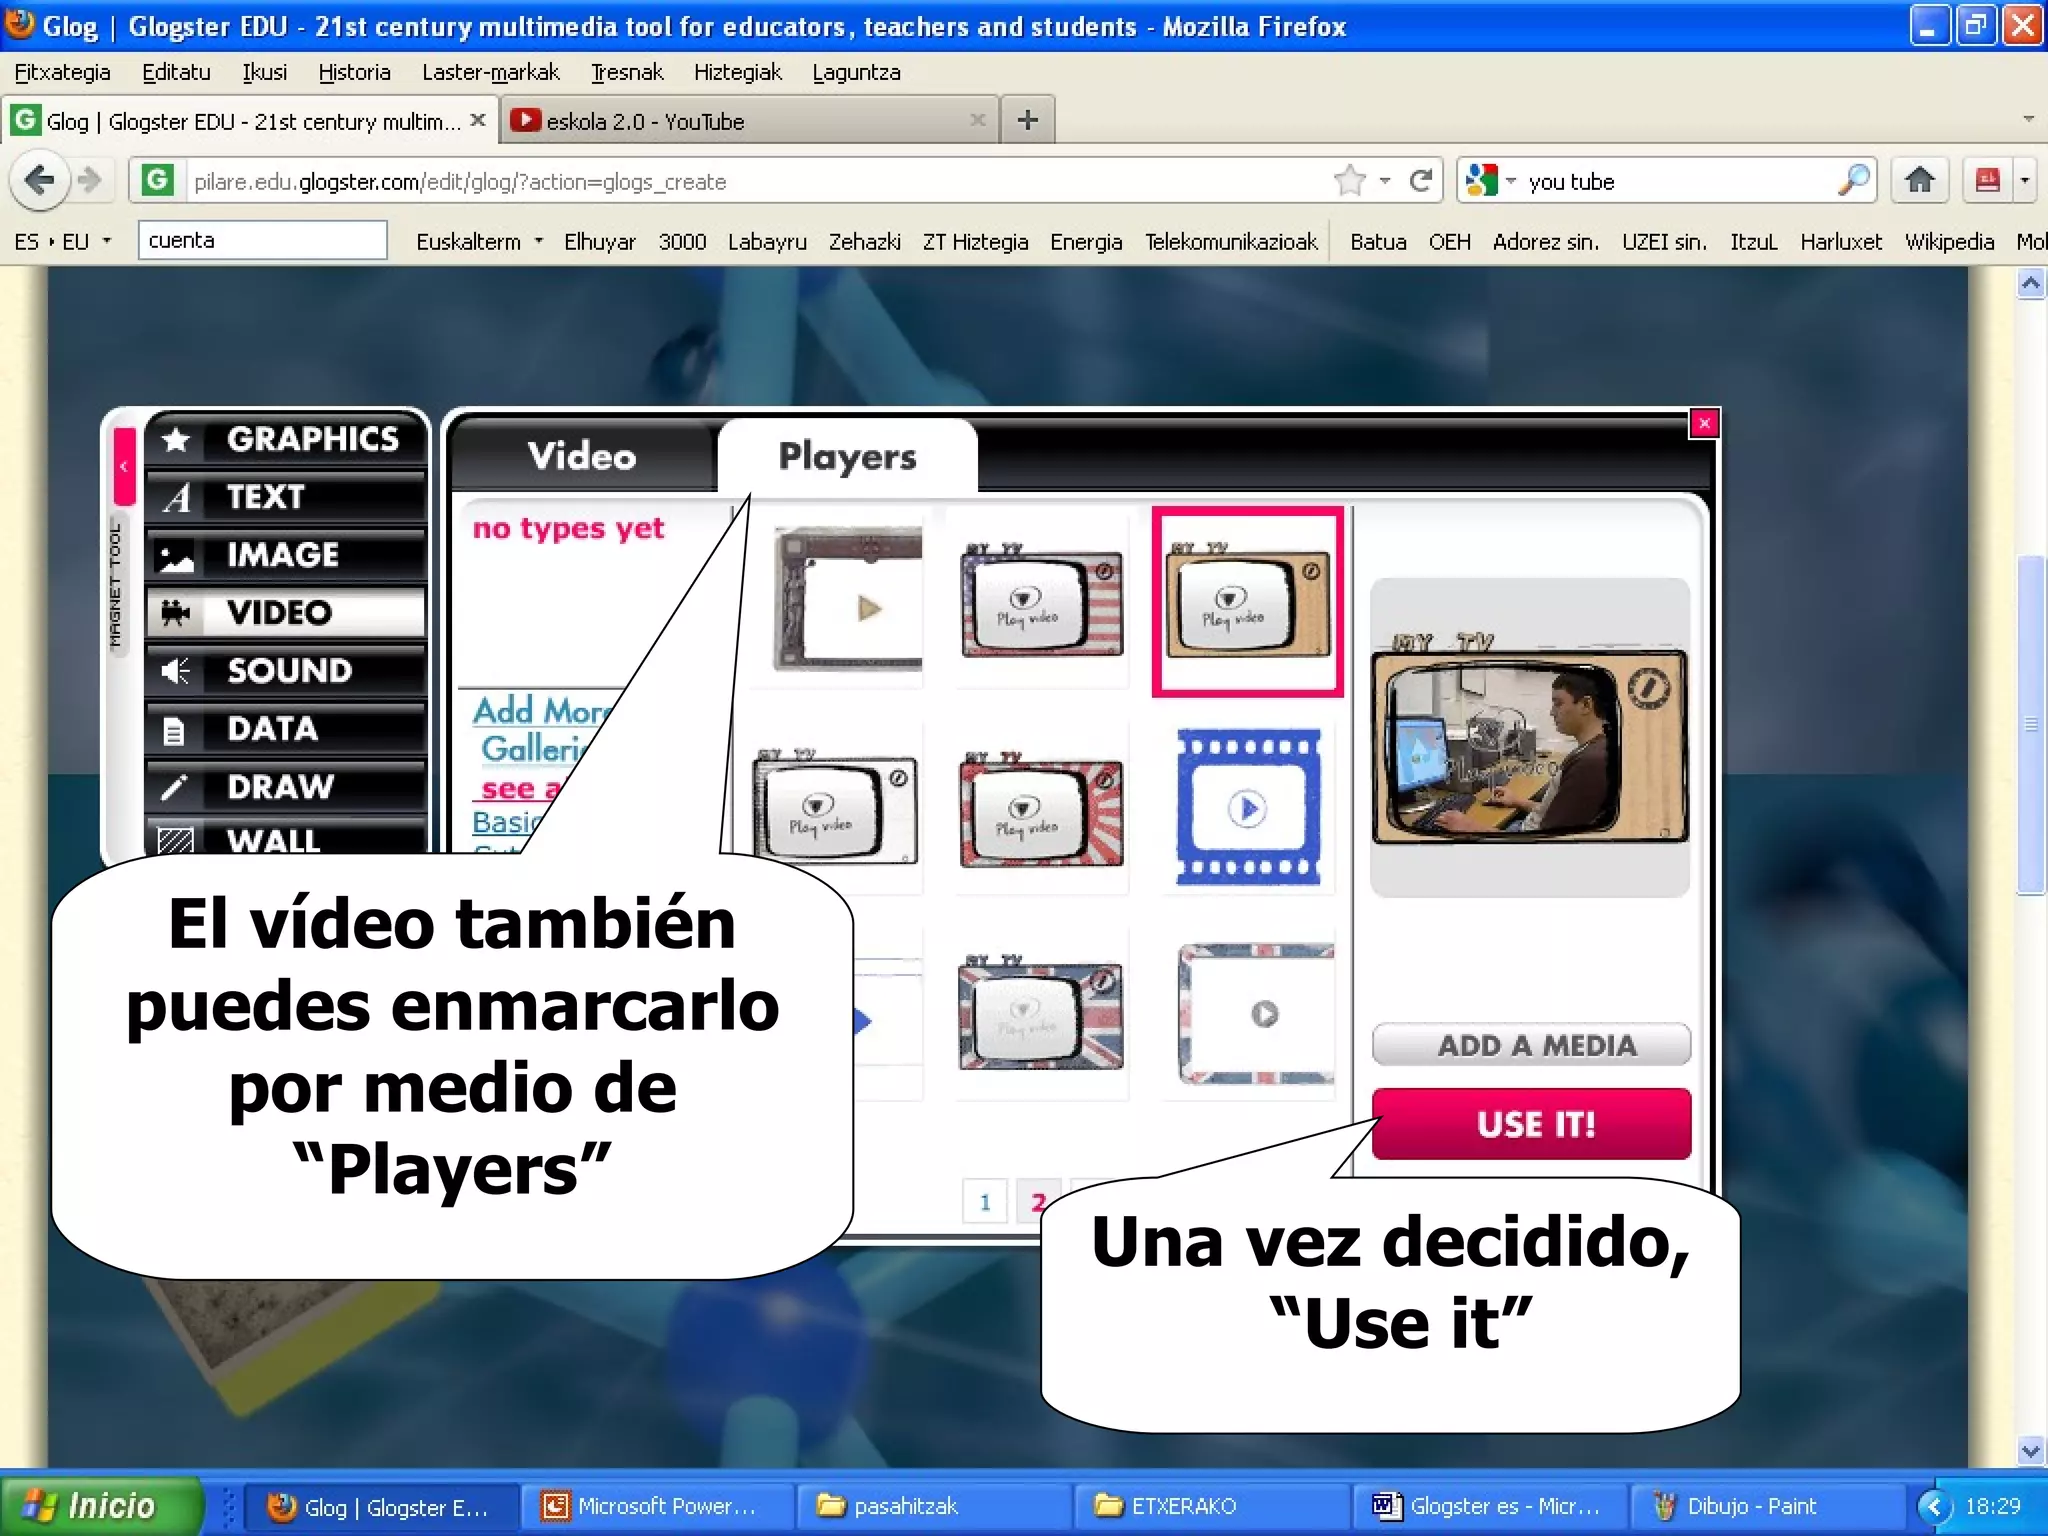The height and width of the screenshot is (1536, 2048).
Task: Open the pasahitzak folder from taskbar
Action: (x=934, y=1506)
